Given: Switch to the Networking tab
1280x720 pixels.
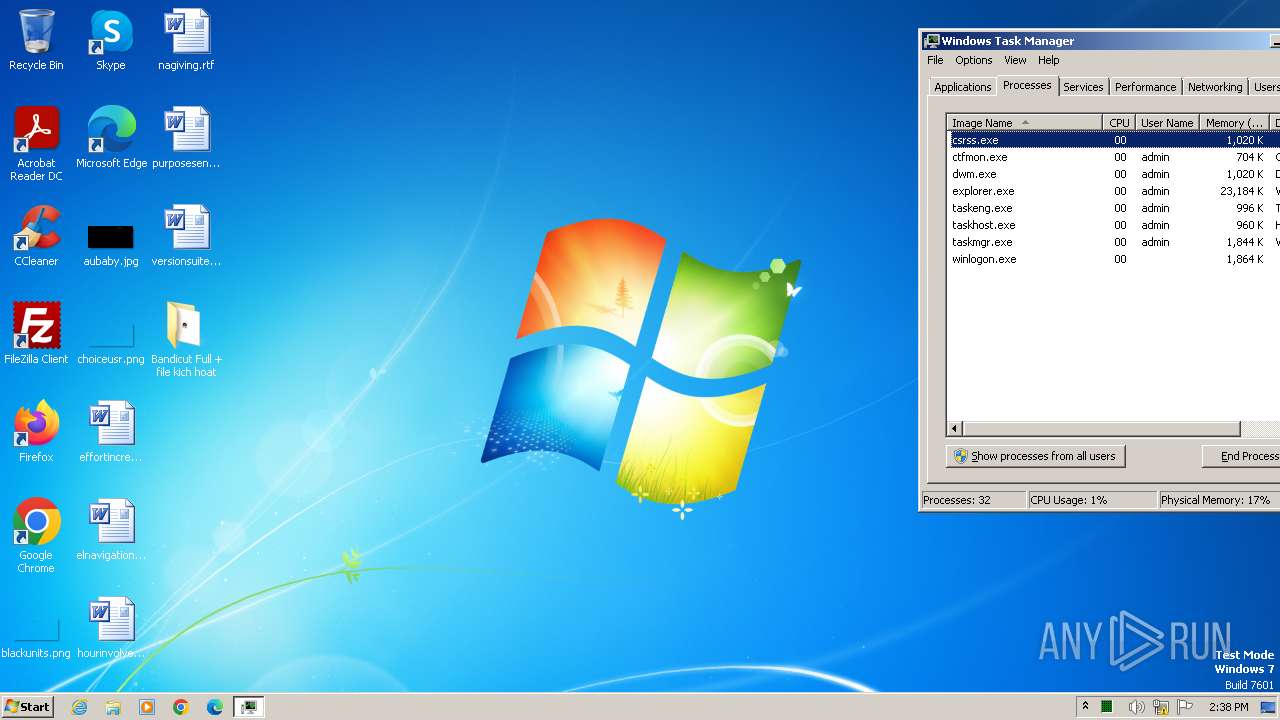Looking at the screenshot, I should click(x=1215, y=87).
